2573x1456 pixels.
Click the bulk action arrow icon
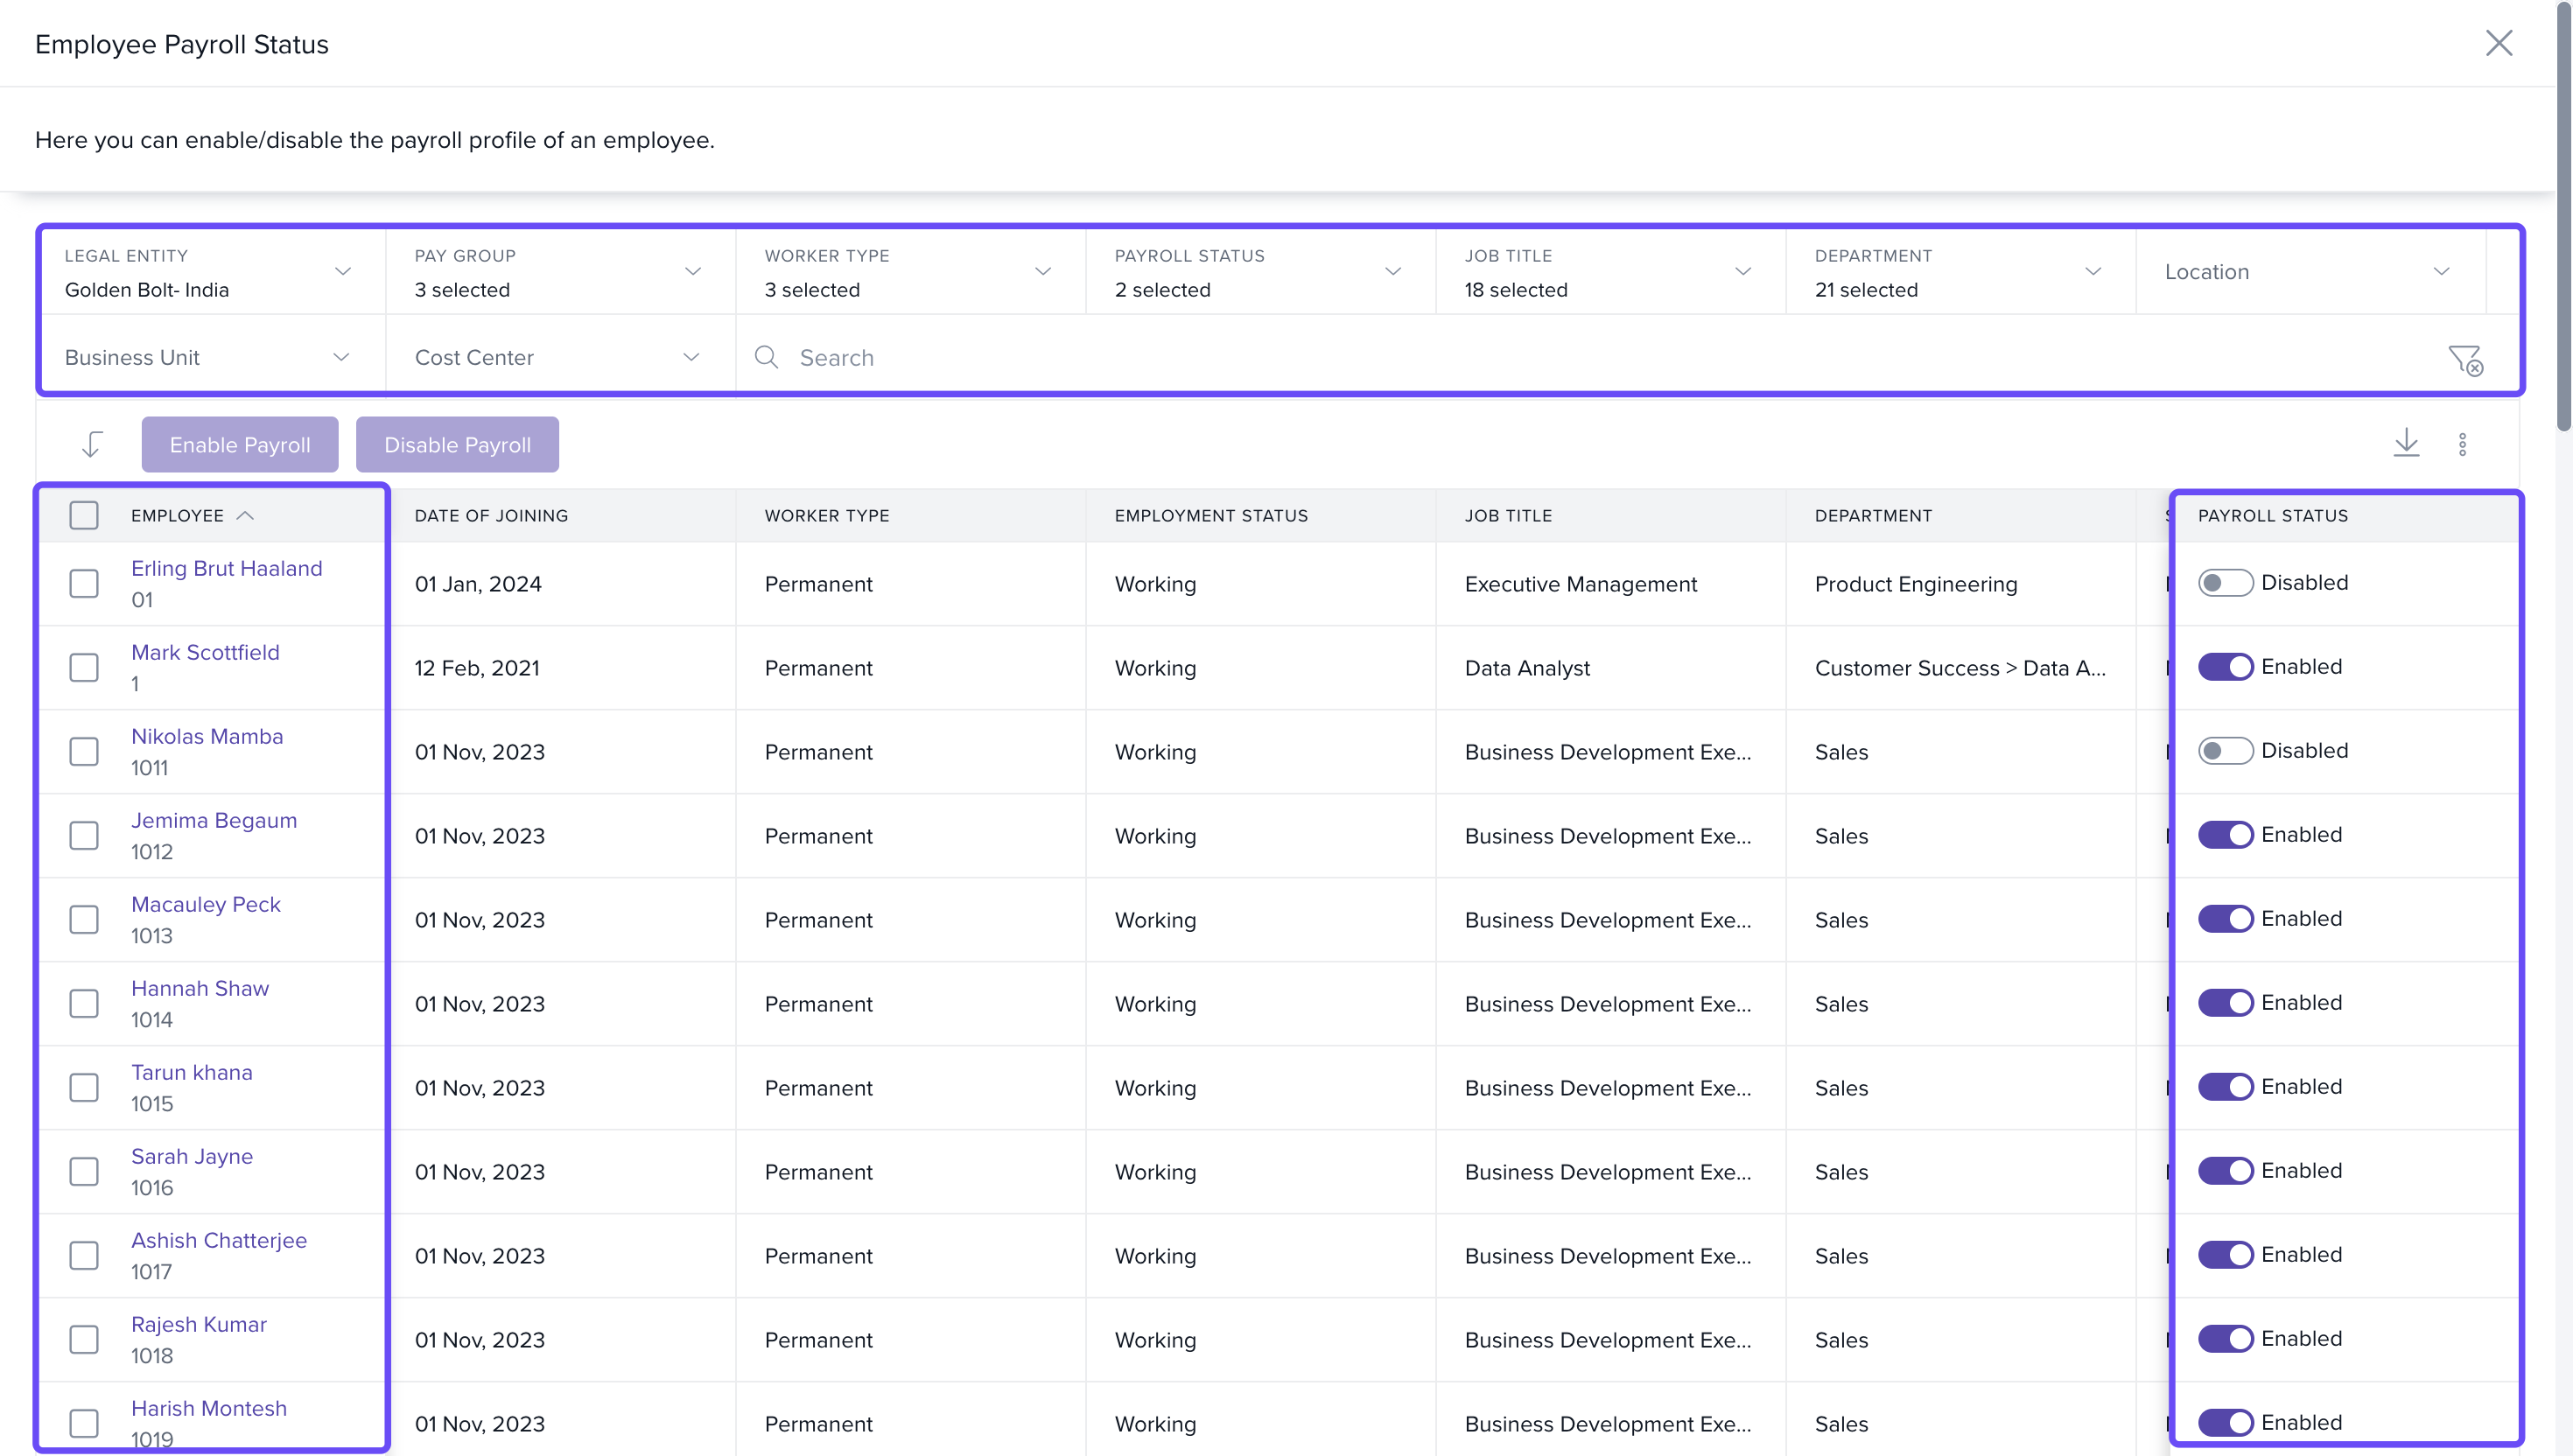pyautogui.click(x=92, y=444)
